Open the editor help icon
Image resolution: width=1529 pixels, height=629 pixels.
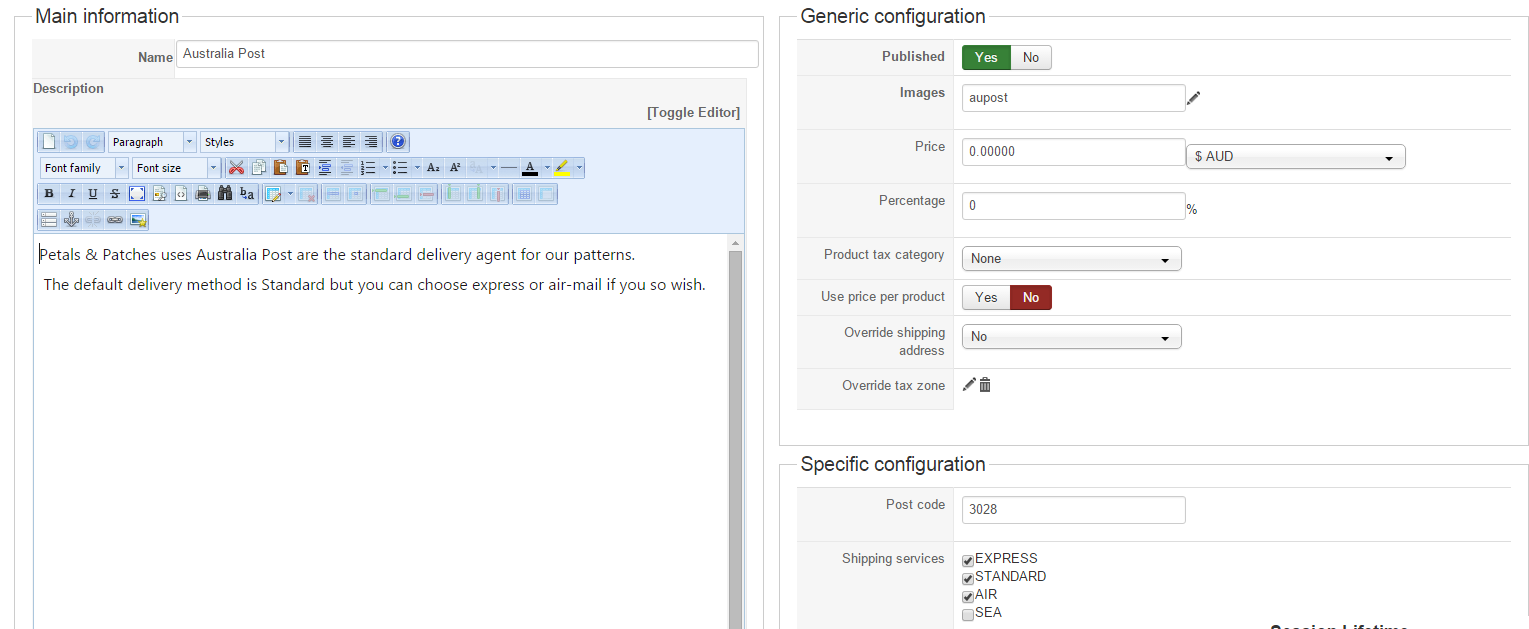coord(398,142)
